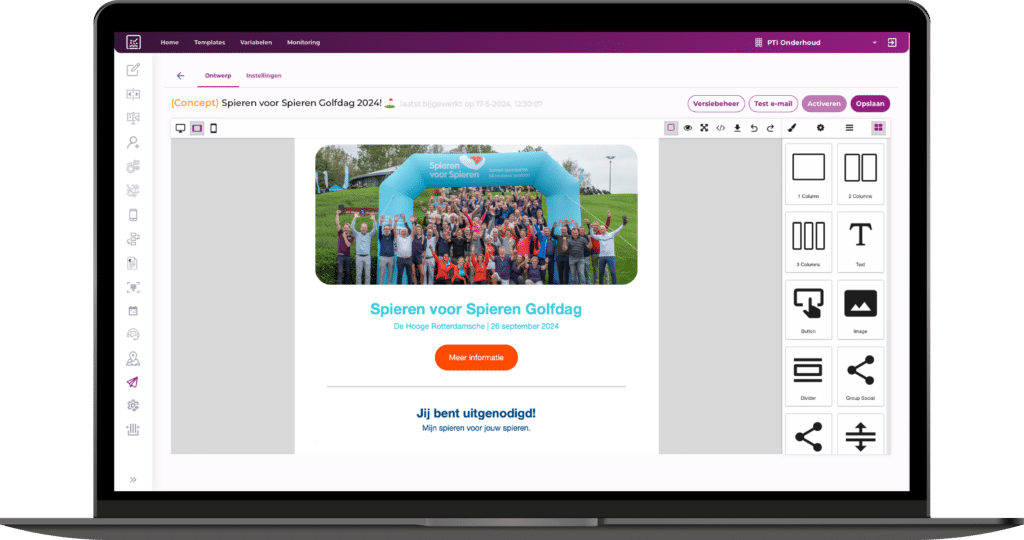Open the Templates menu
The image size is (1024, 540).
click(210, 42)
